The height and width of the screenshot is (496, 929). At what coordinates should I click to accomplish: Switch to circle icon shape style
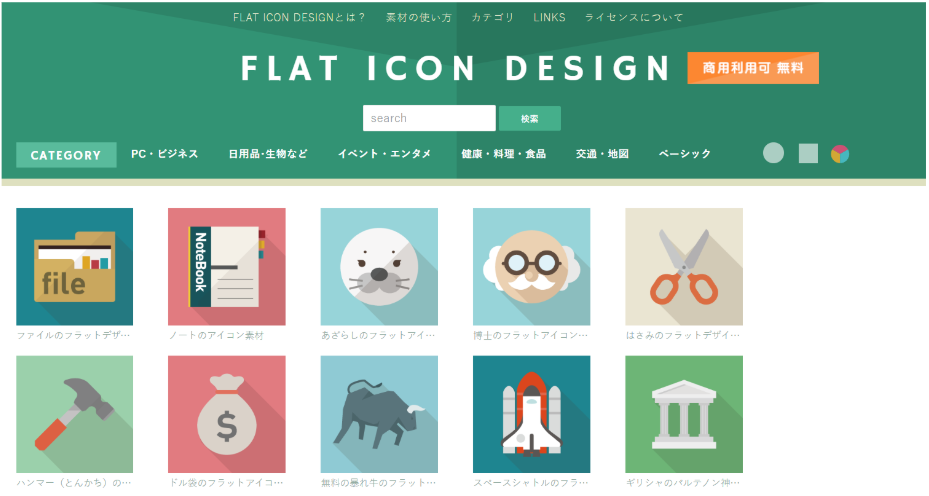(773, 153)
